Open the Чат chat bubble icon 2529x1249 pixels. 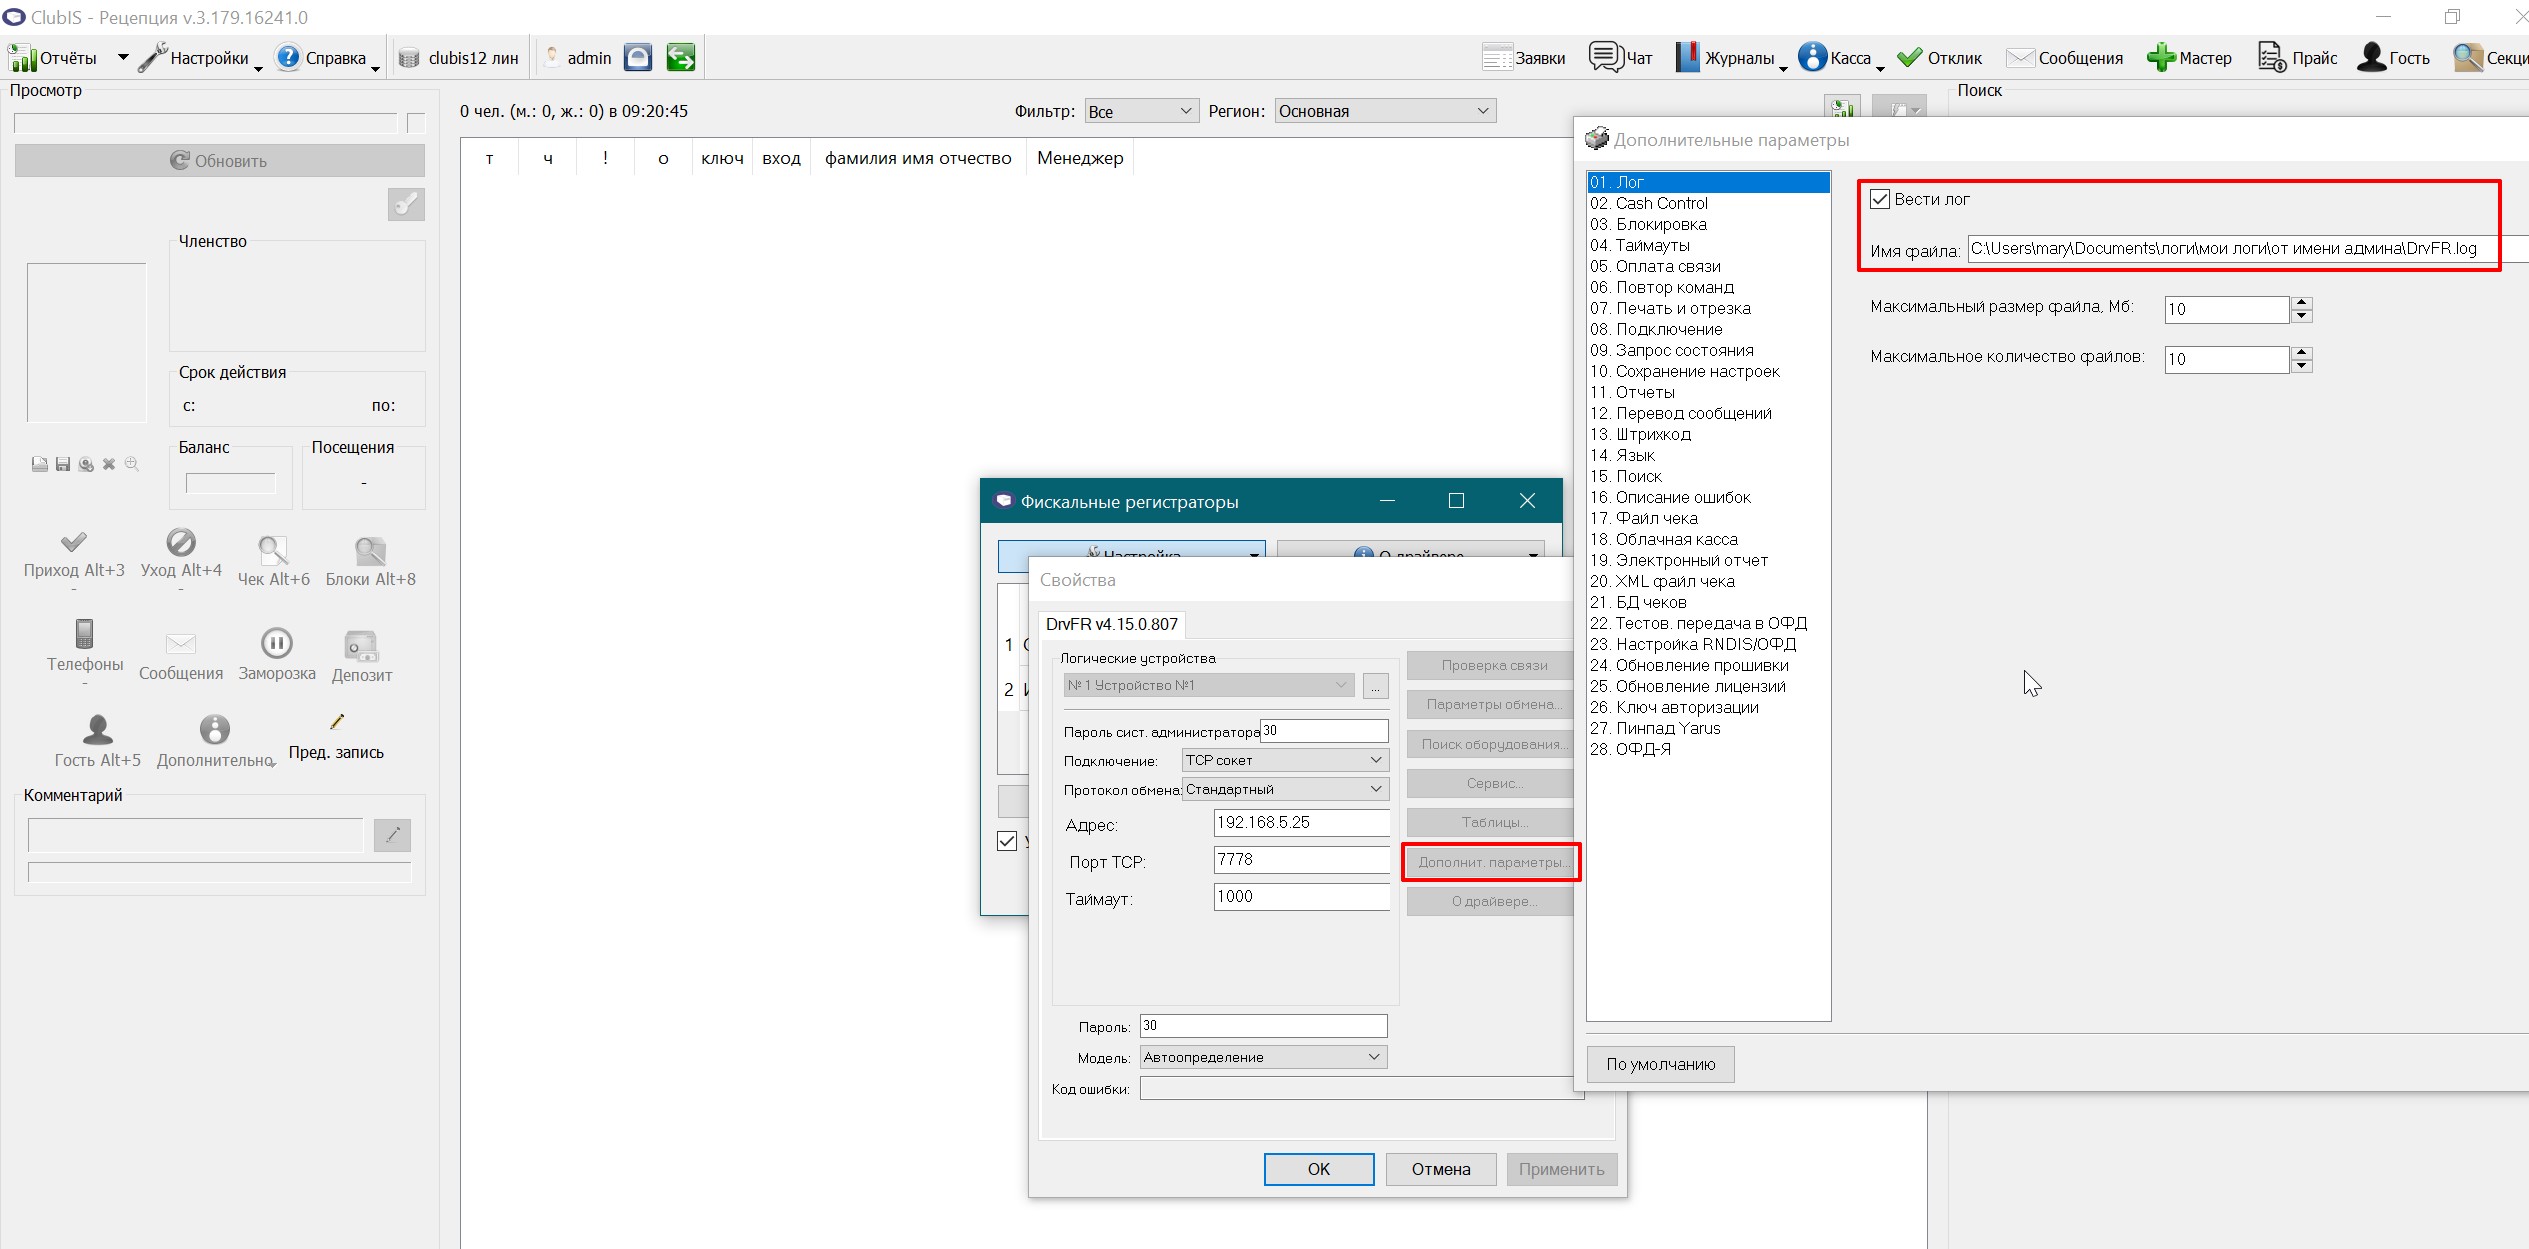pos(1605,57)
